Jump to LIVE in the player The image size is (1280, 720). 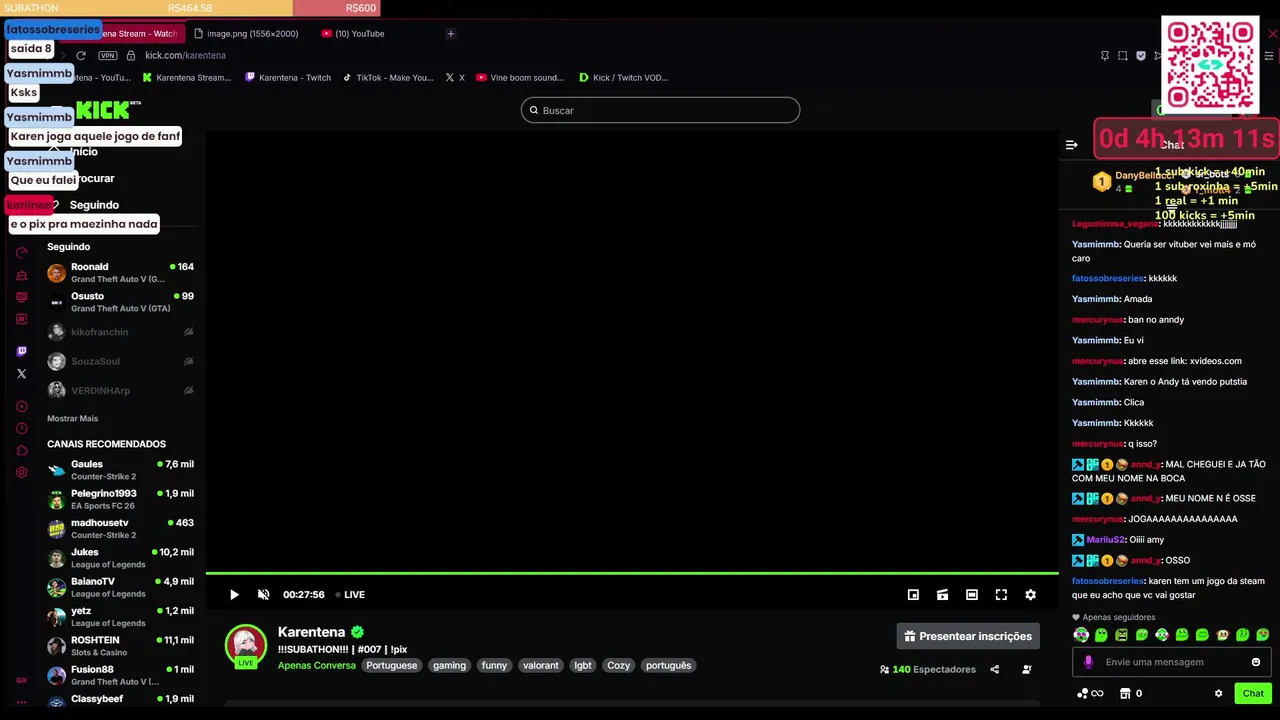pyautogui.click(x=350, y=595)
